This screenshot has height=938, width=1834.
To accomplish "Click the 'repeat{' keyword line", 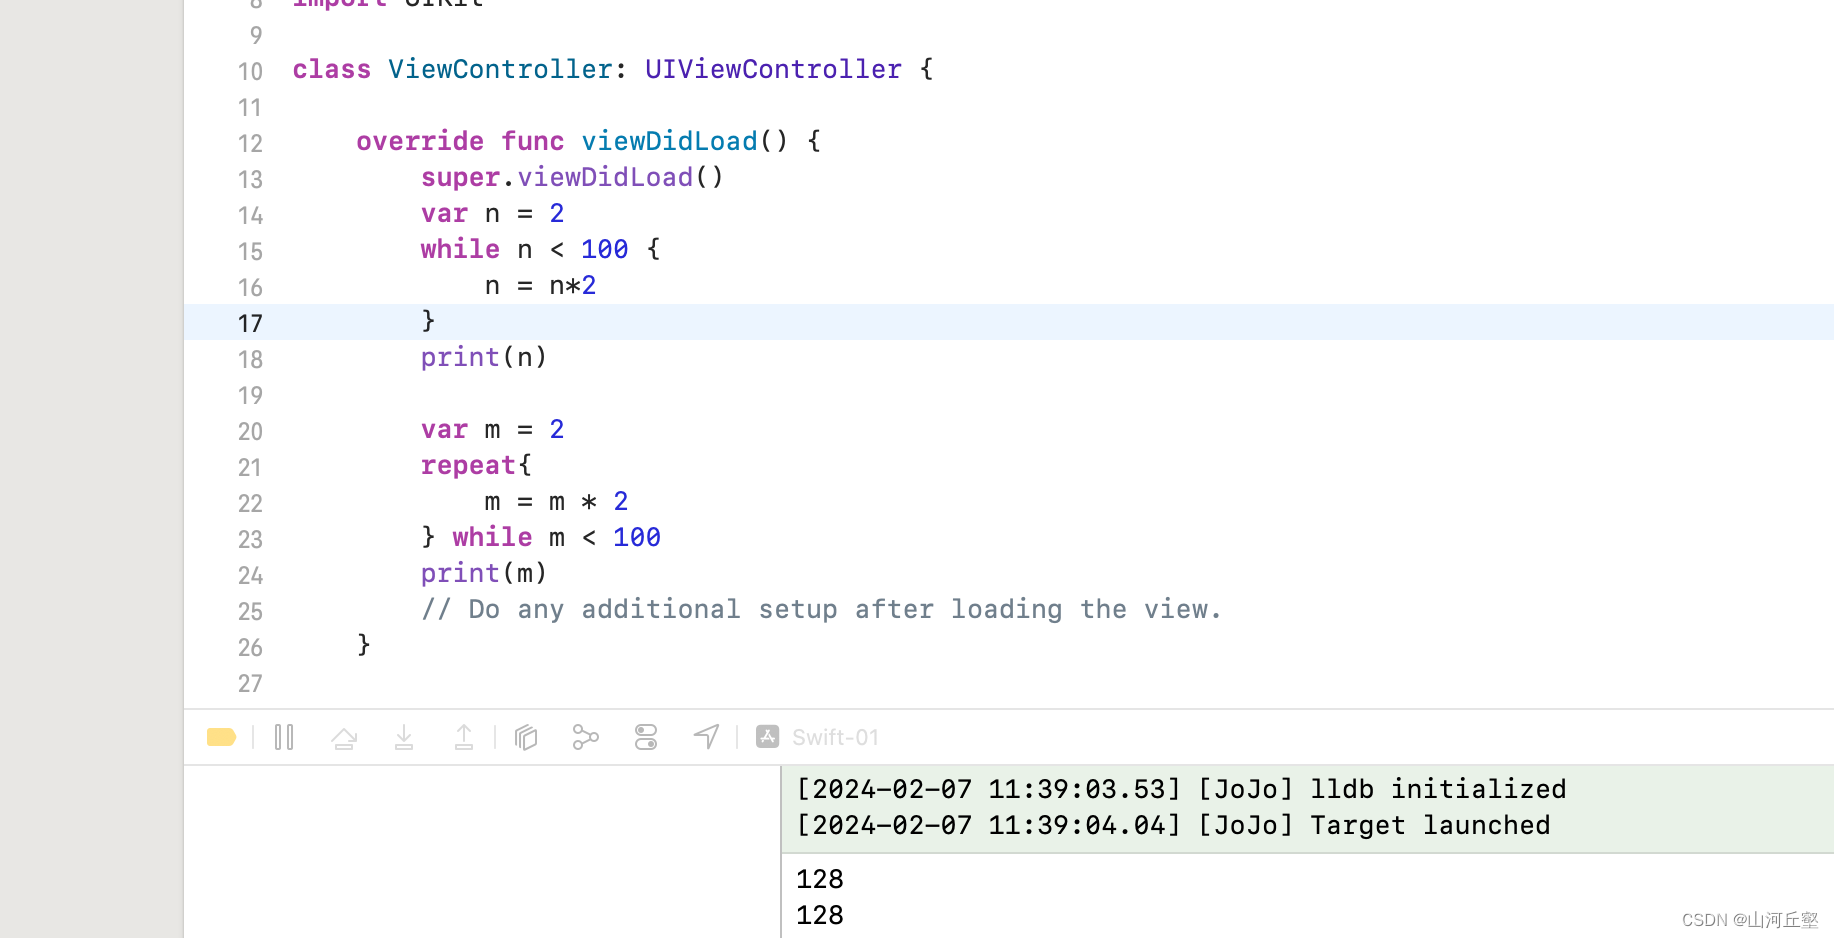I will [x=476, y=466].
